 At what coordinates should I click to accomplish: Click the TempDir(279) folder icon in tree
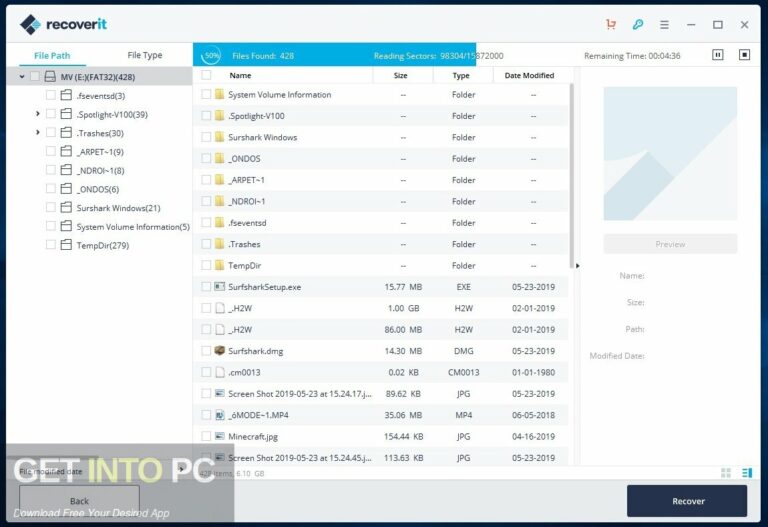click(66, 245)
